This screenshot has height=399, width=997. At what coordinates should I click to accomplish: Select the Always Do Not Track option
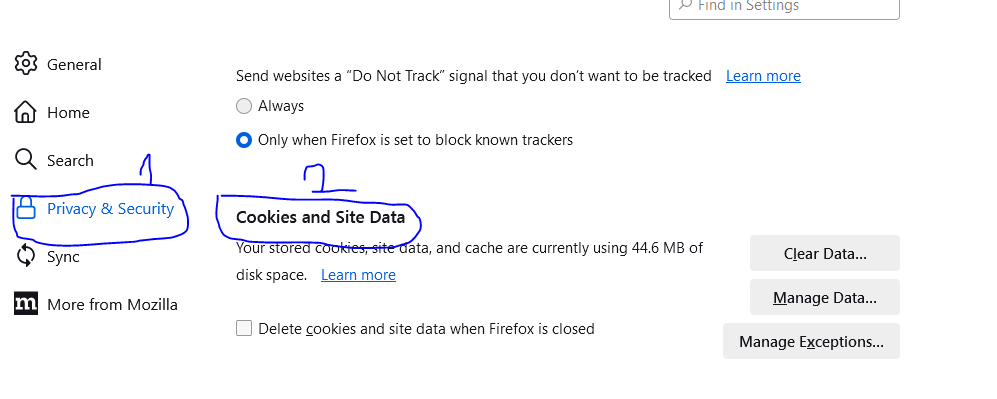(x=244, y=106)
